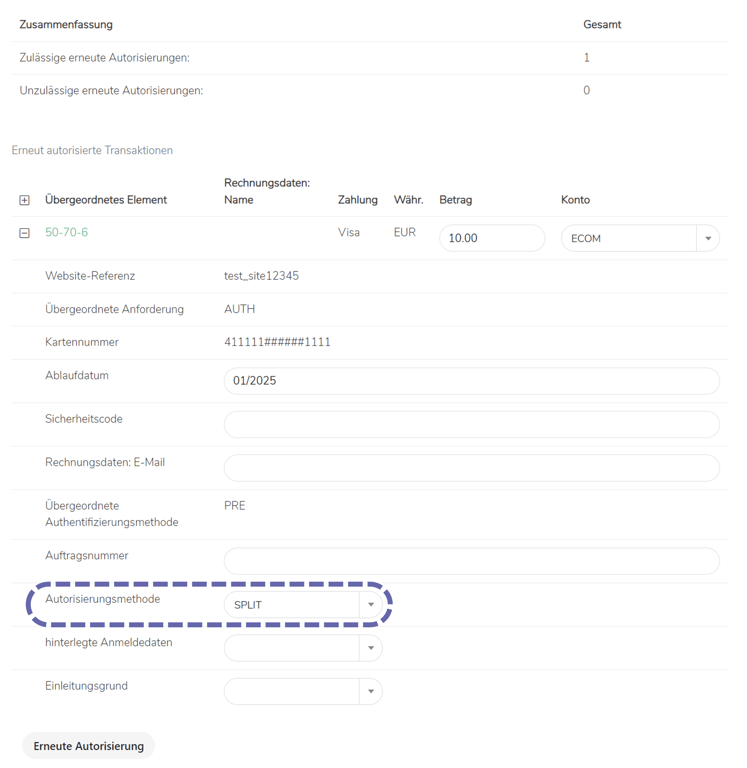Expand all rows with the plus icon
Image resolution: width=747 pixels, height=768 pixels.
pos(24,200)
